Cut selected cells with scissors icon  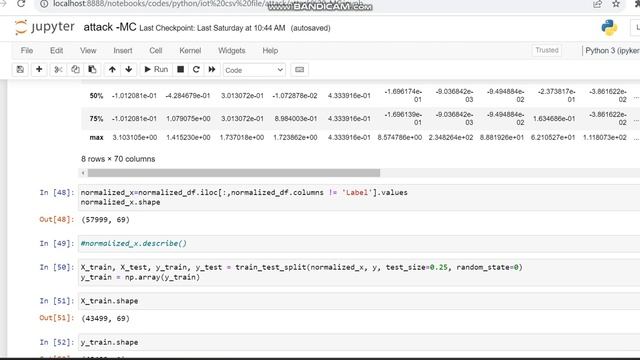pyautogui.click(x=58, y=69)
